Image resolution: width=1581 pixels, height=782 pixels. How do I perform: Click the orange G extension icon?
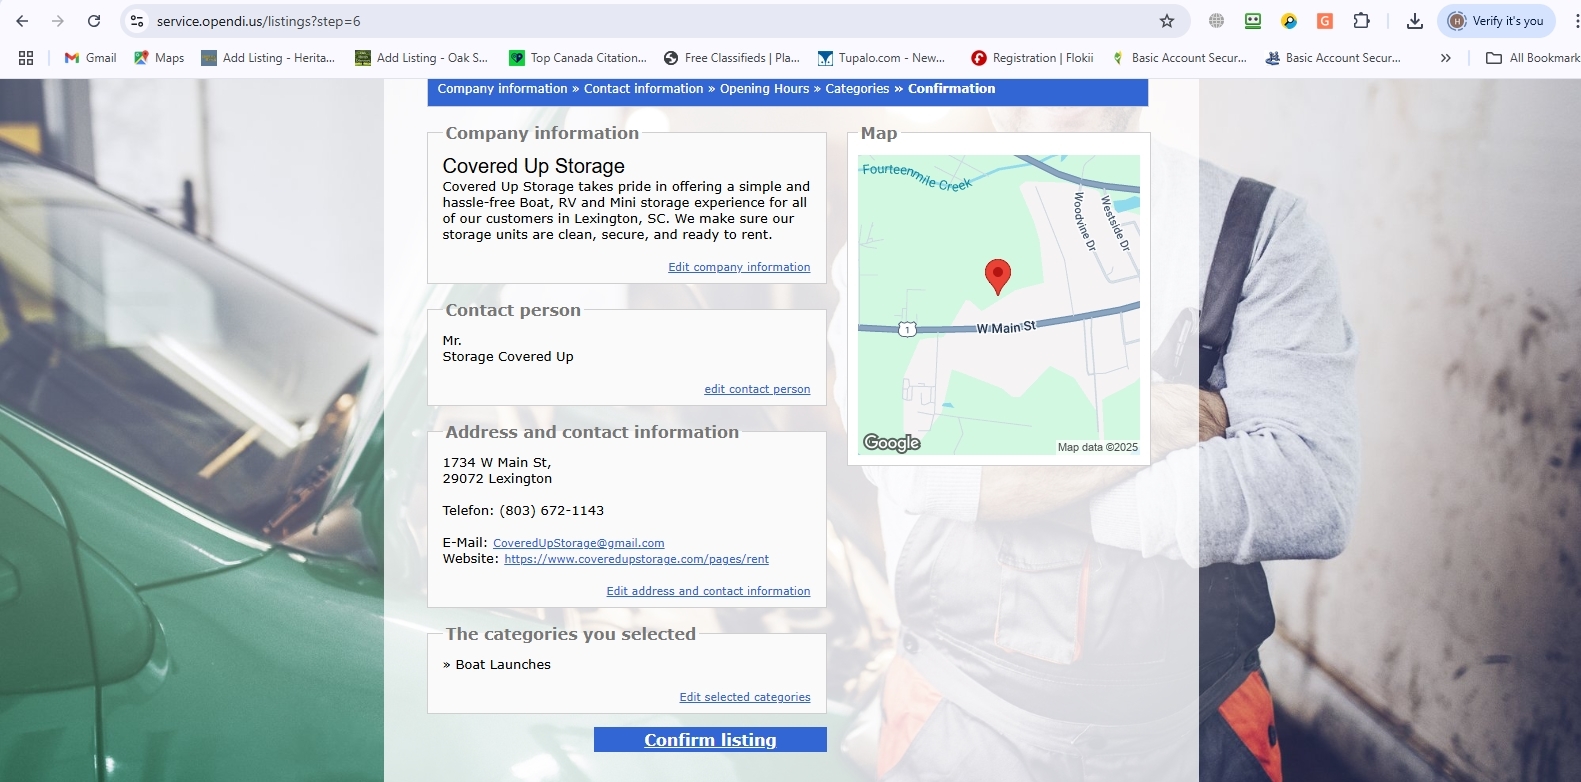(x=1325, y=21)
